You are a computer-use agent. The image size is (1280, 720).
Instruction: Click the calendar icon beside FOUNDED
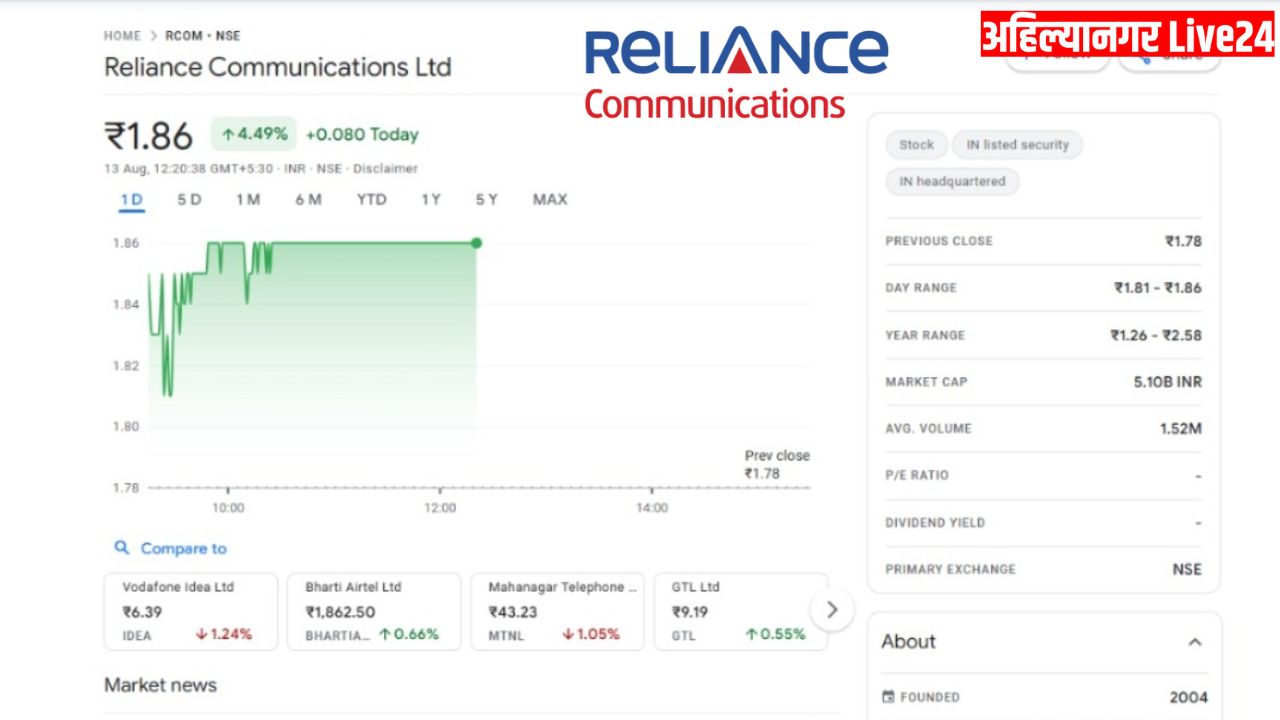click(888, 697)
